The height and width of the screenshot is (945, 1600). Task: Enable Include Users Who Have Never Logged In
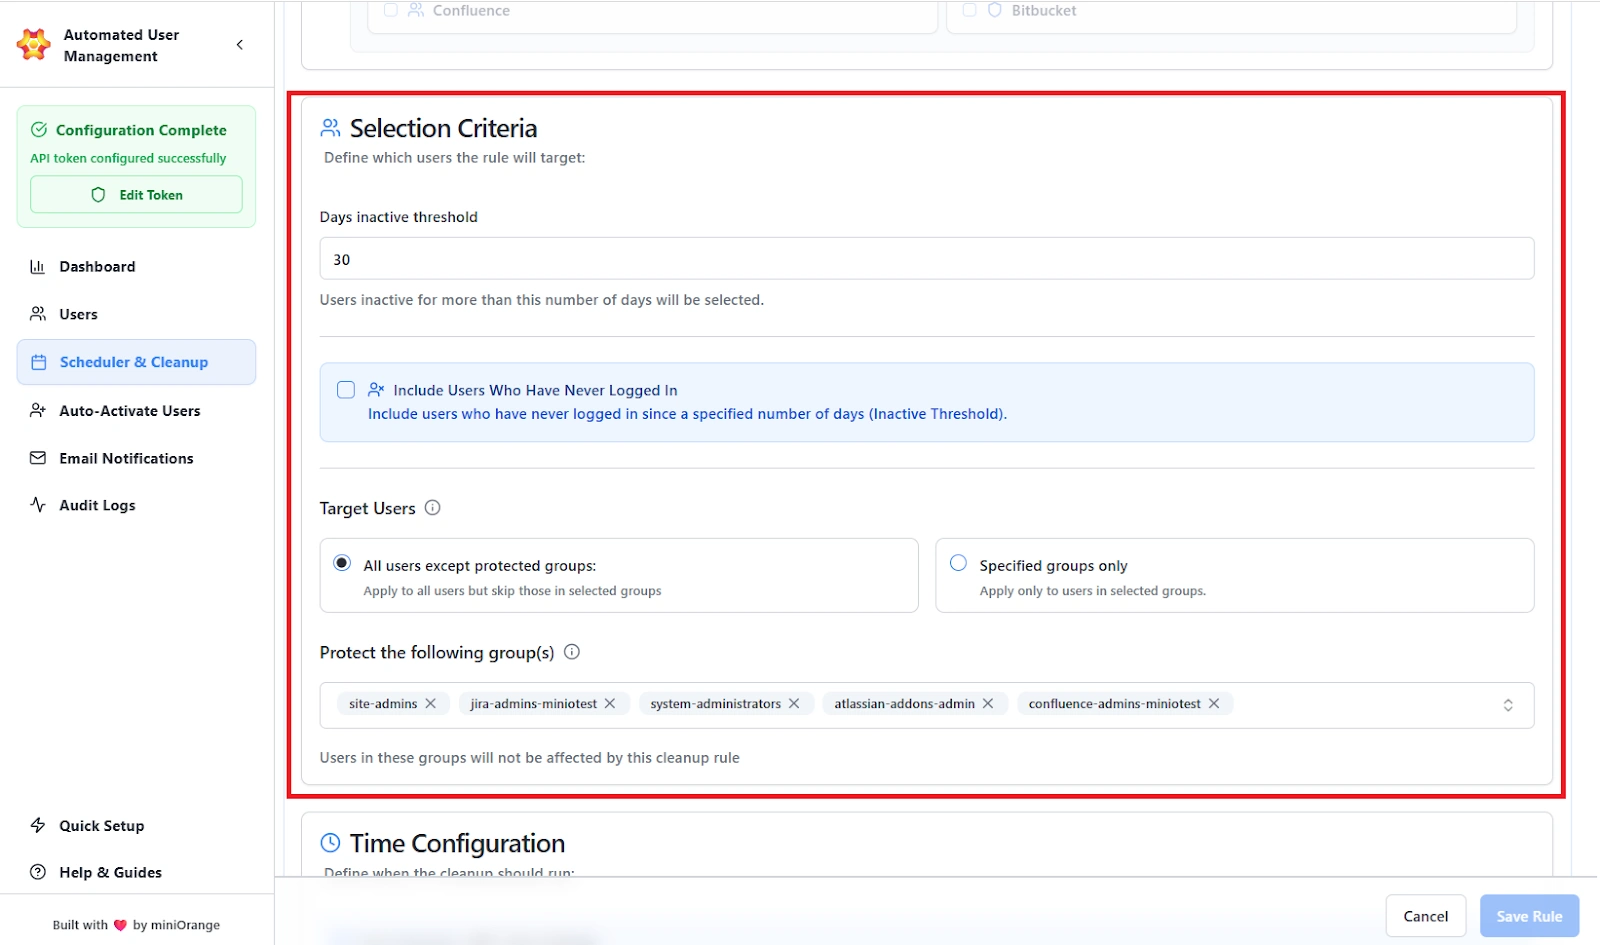(x=345, y=390)
